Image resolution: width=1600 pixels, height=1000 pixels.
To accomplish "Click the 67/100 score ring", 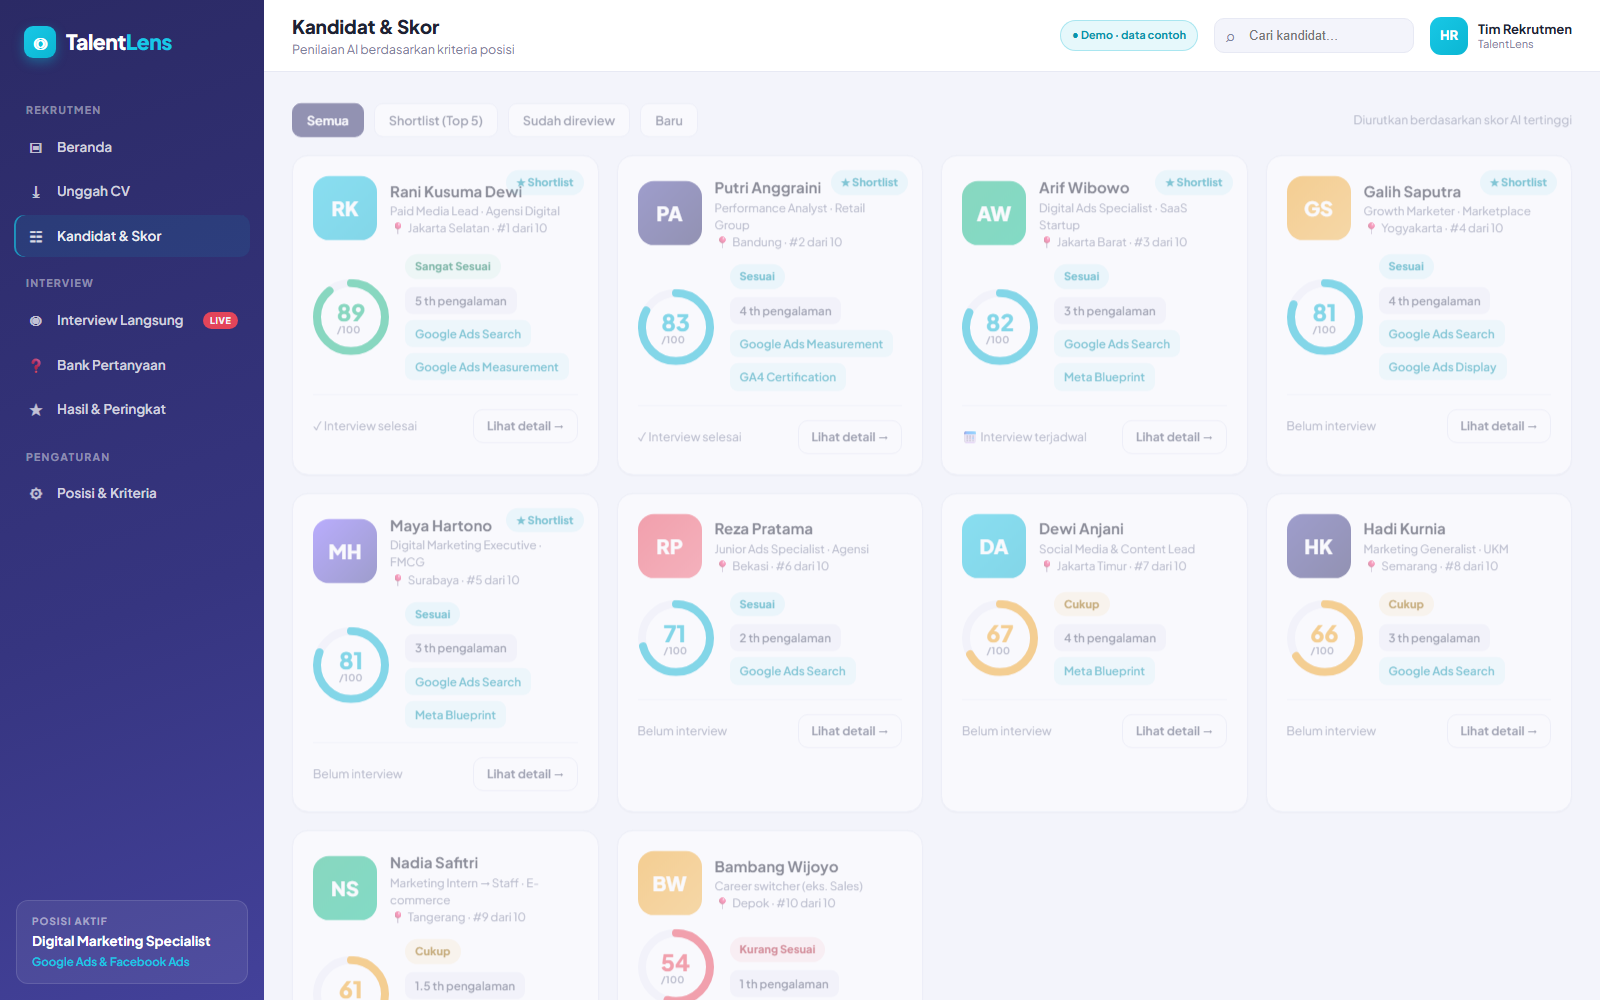I will click(1000, 638).
